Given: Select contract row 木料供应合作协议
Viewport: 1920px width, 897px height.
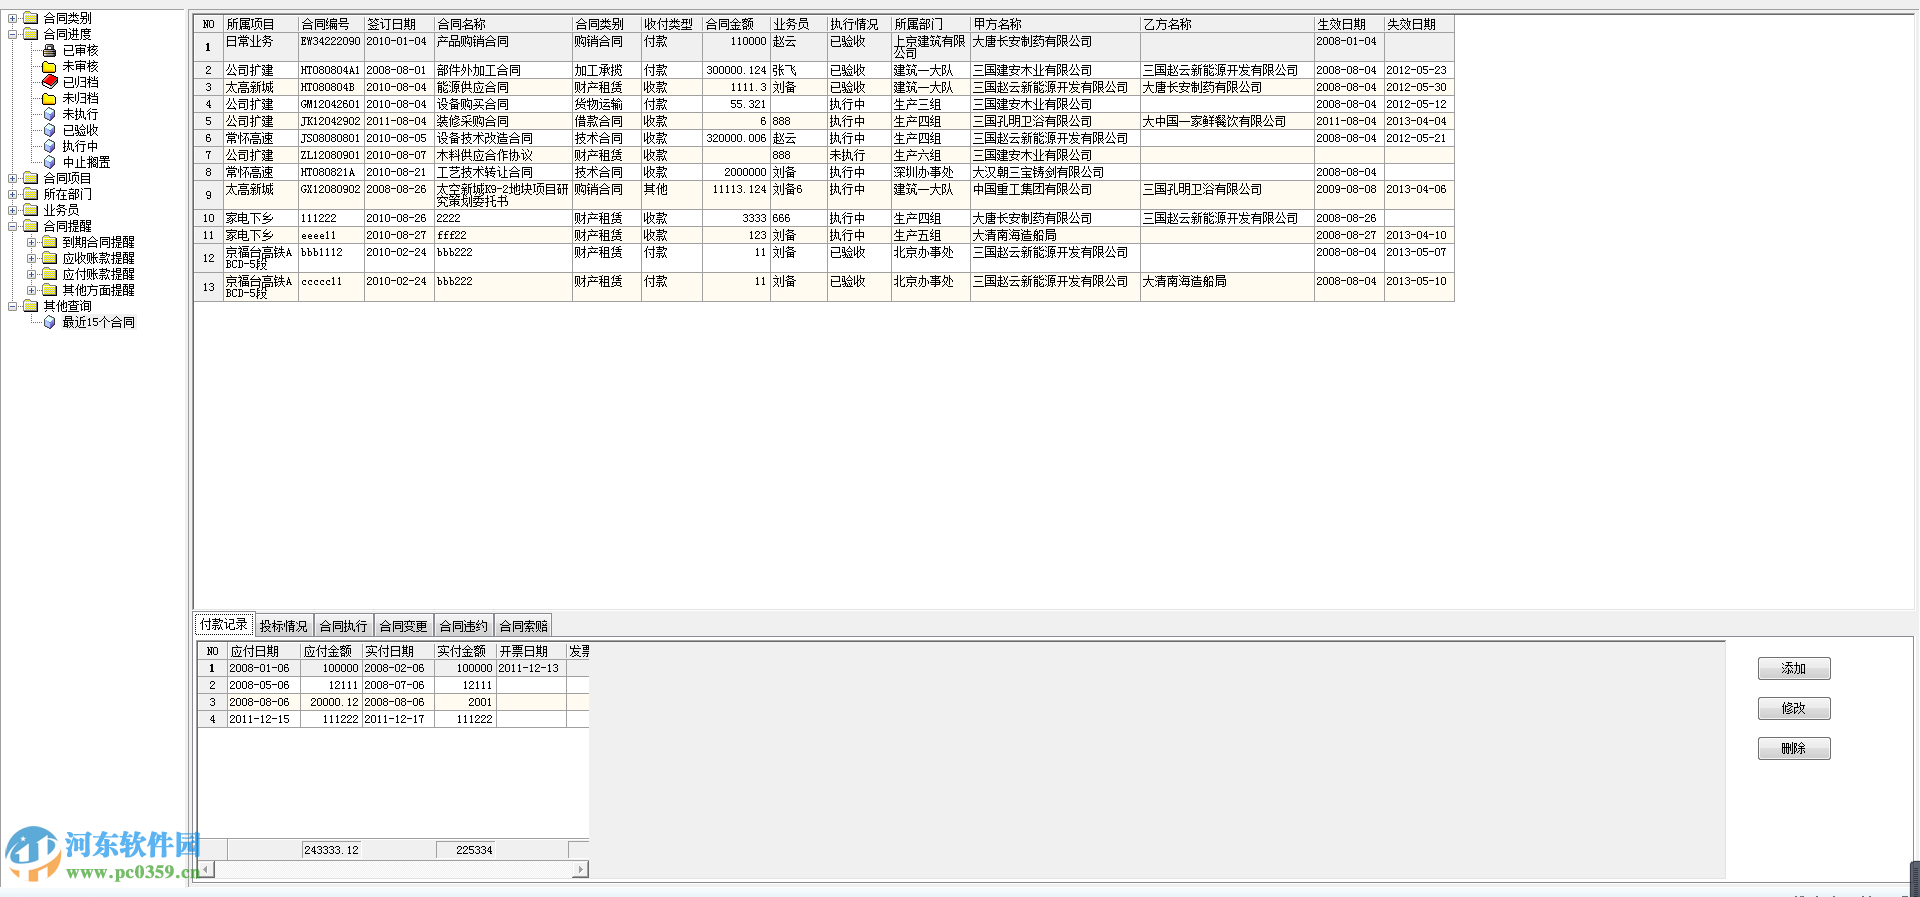Looking at the screenshot, I should point(824,155).
